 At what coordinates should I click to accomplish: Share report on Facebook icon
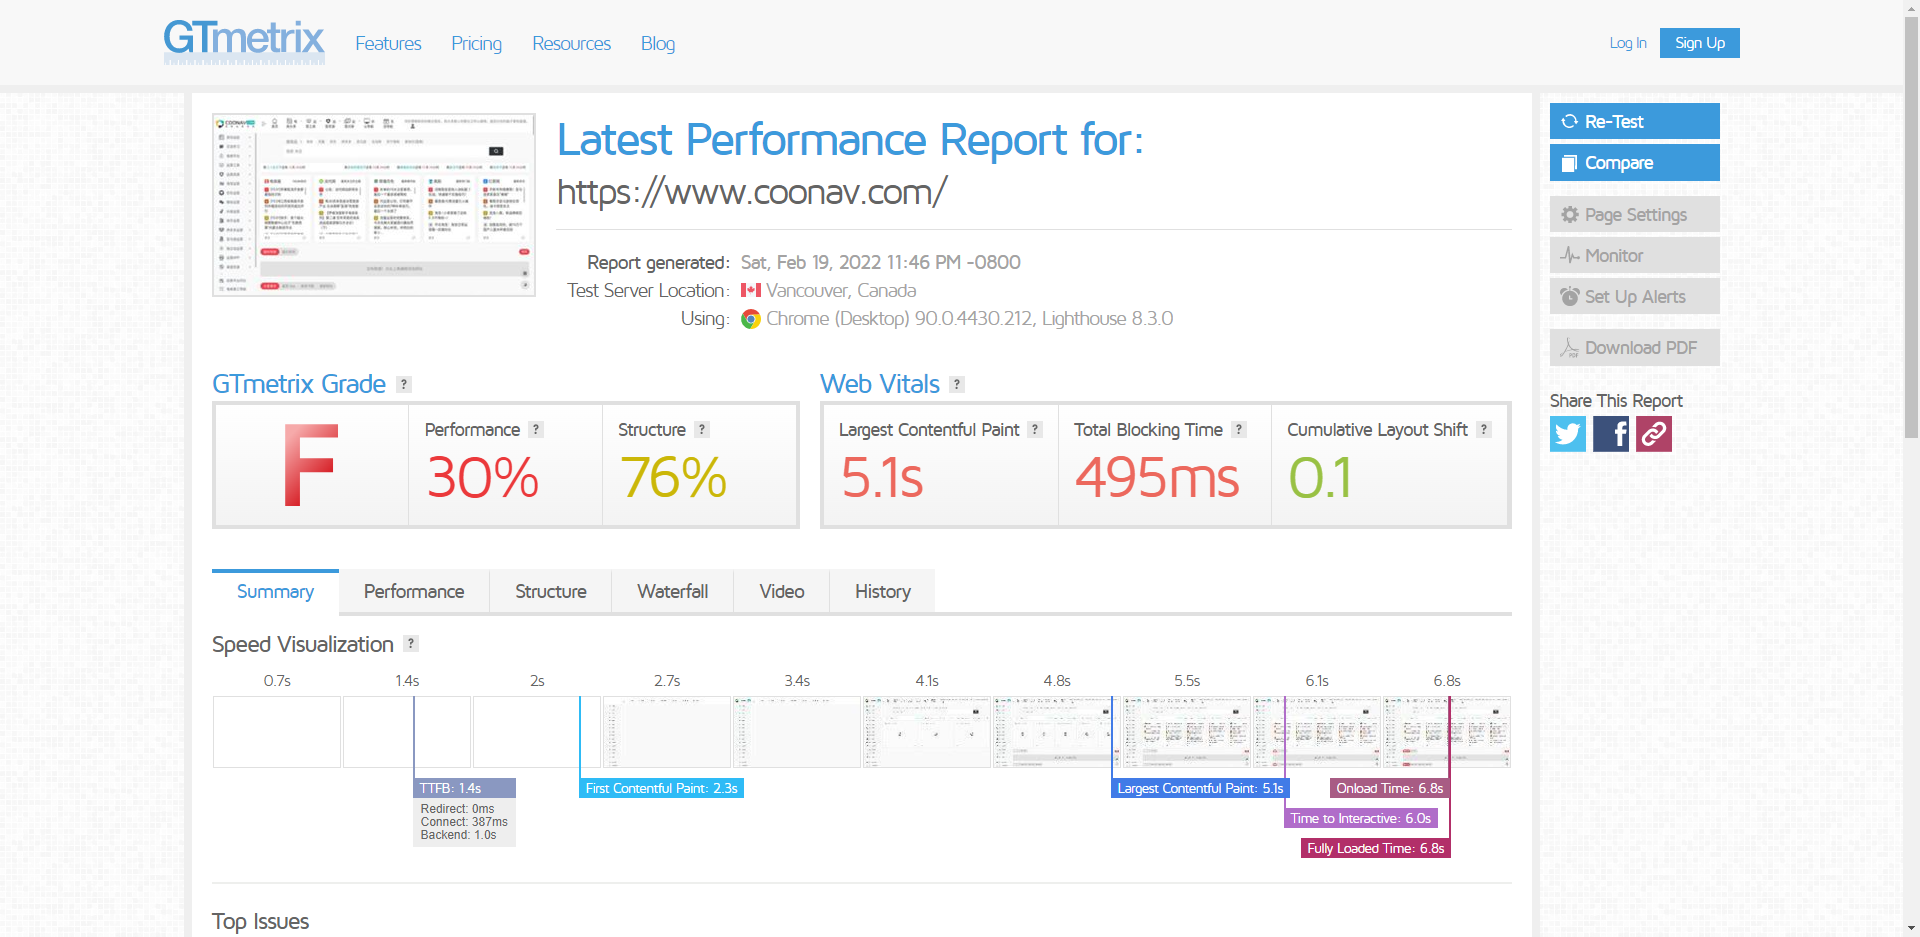pyautogui.click(x=1611, y=434)
